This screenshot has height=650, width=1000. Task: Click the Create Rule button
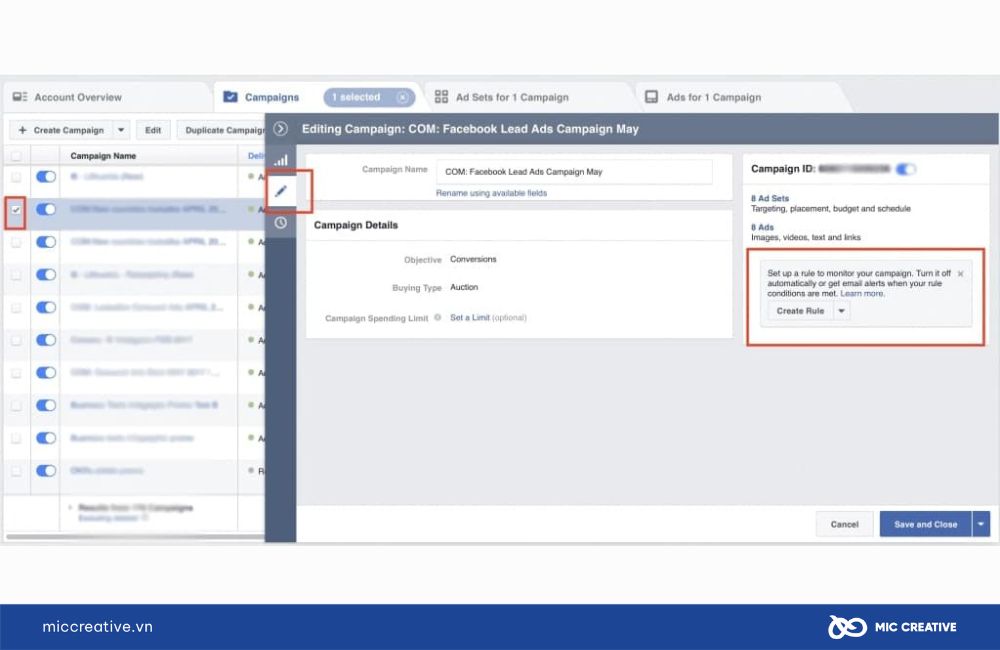click(800, 311)
